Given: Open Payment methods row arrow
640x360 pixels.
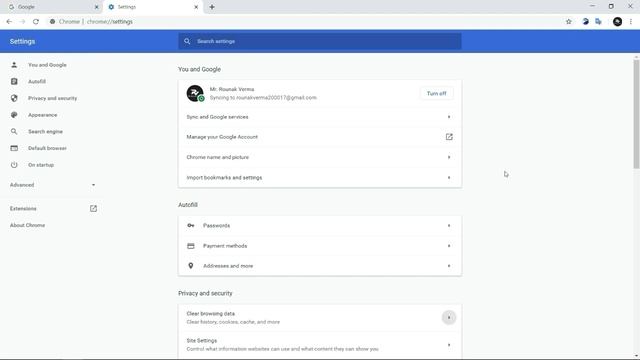Looking at the screenshot, I should coord(449,246).
